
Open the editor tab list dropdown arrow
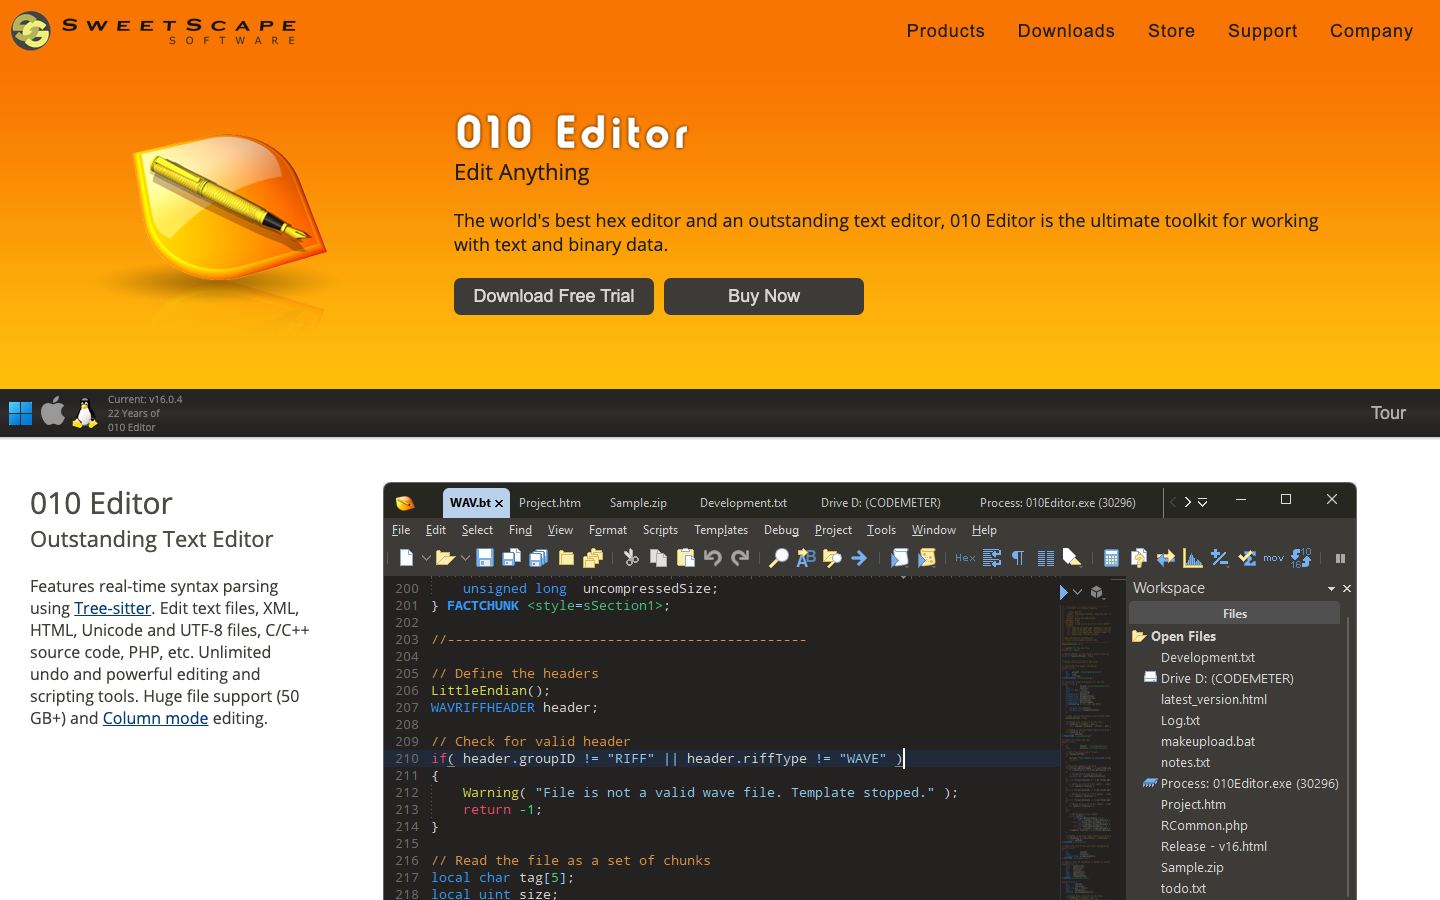coord(1202,502)
